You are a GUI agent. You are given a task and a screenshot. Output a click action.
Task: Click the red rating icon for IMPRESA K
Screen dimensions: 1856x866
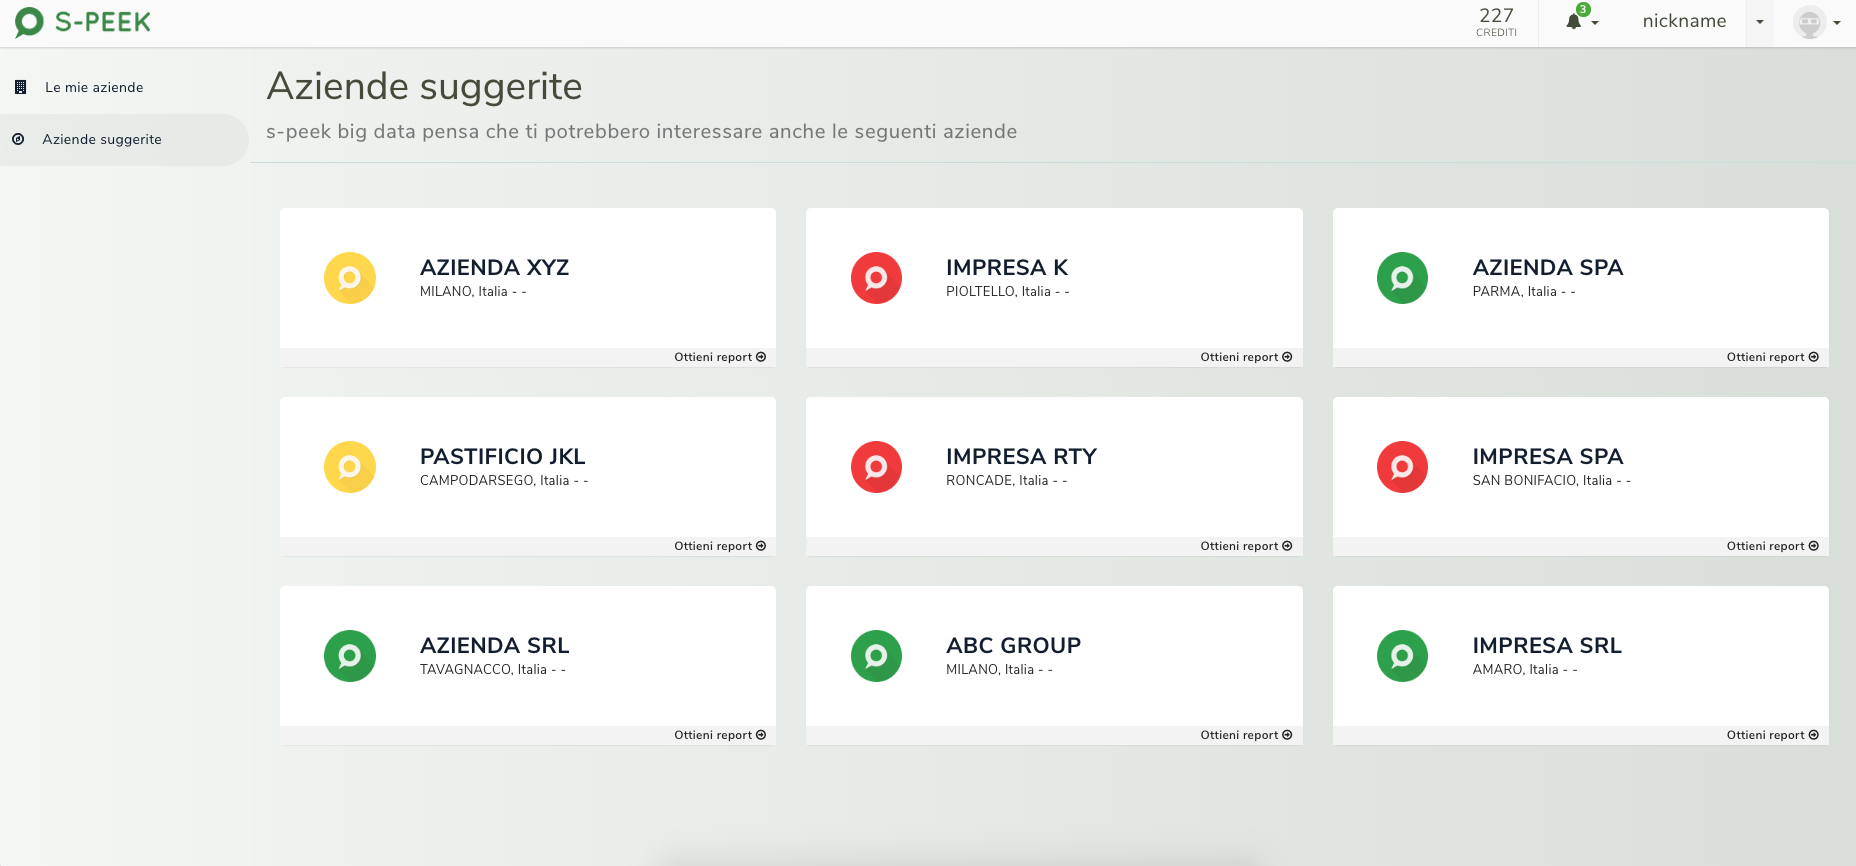point(876,278)
